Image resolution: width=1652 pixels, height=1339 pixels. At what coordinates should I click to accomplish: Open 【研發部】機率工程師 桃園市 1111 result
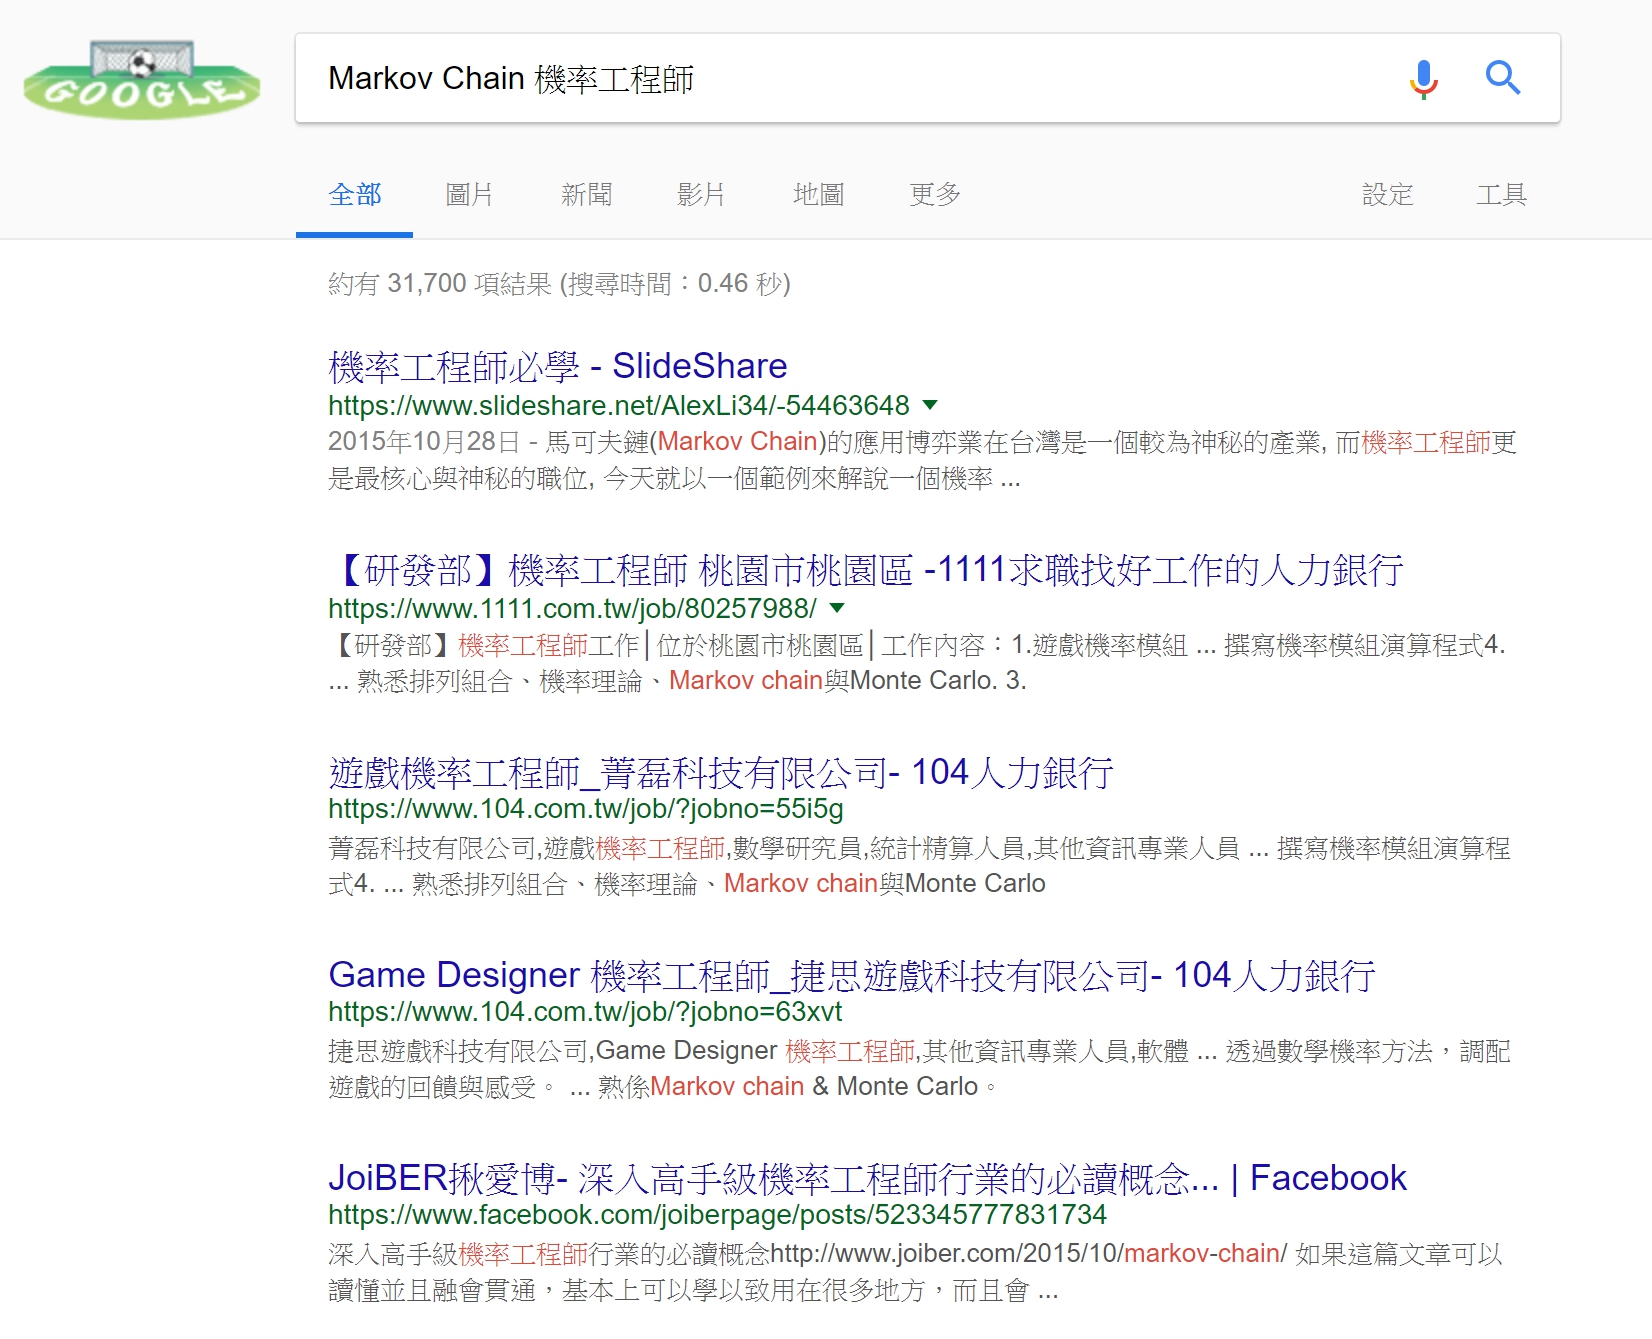[x=866, y=569]
